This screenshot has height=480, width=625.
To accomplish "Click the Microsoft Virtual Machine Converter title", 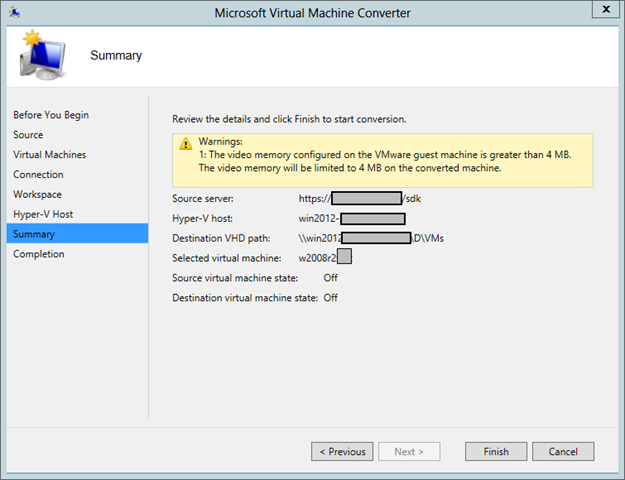I will (x=312, y=13).
